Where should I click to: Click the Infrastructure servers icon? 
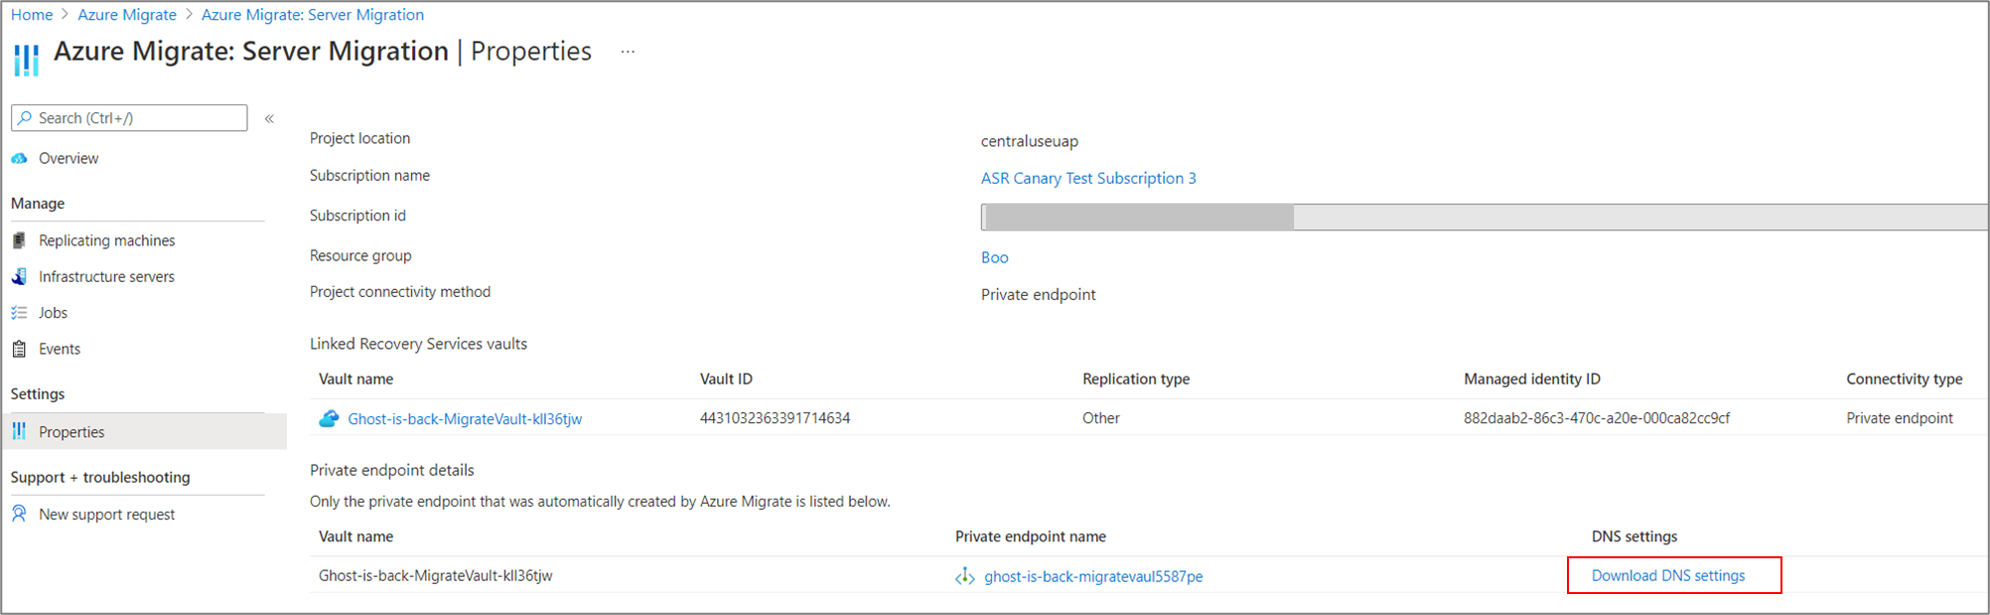(x=19, y=276)
